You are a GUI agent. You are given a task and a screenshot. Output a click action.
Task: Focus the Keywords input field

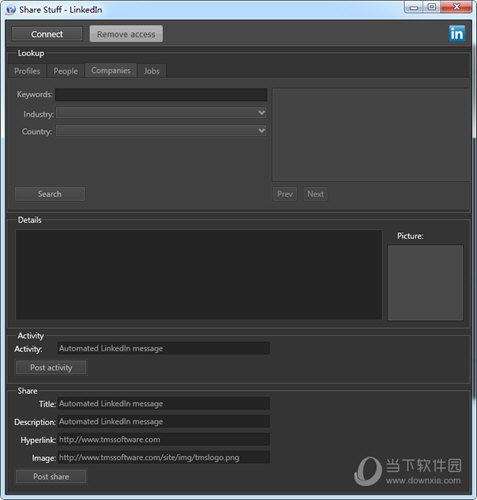(x=161, y=95)
